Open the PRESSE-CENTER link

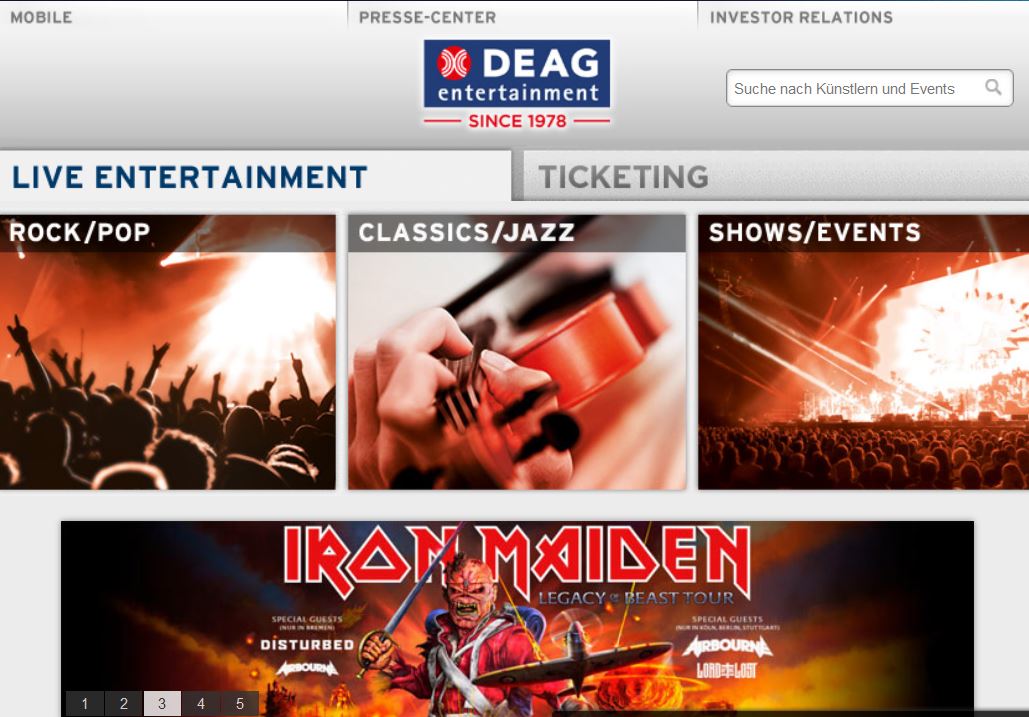point(427,17)
